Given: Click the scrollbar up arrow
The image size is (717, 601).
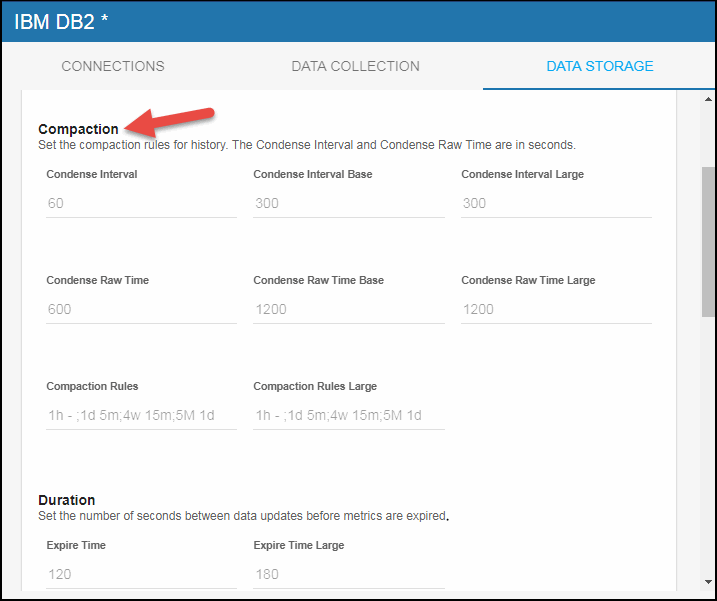Looking at the screenshot, I should (x=708, y=100).
